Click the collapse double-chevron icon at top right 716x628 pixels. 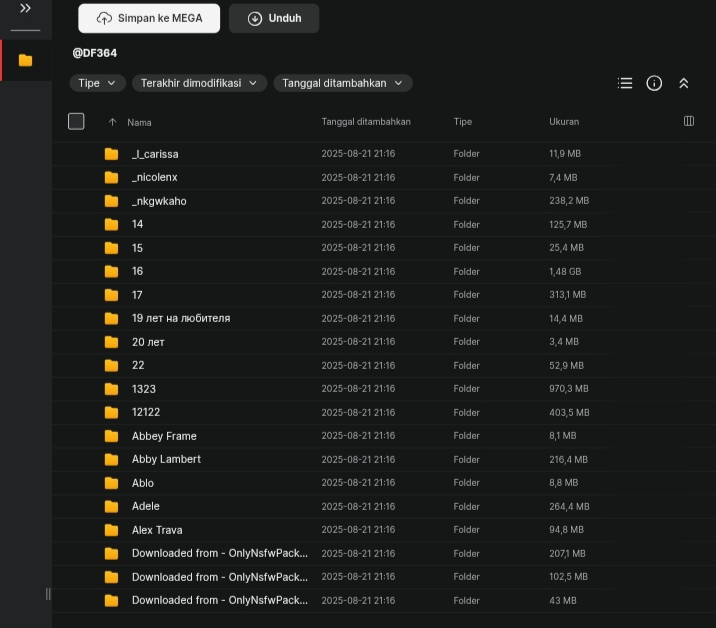684,83
